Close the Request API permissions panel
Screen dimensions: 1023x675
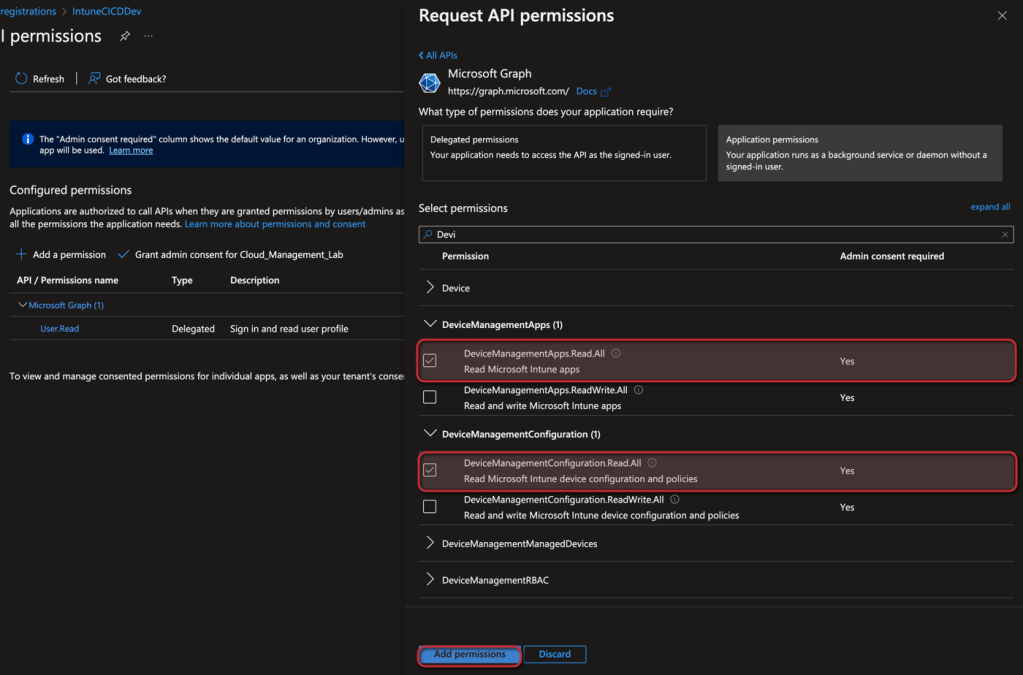pyautogui.click(x=1002, y=16)
